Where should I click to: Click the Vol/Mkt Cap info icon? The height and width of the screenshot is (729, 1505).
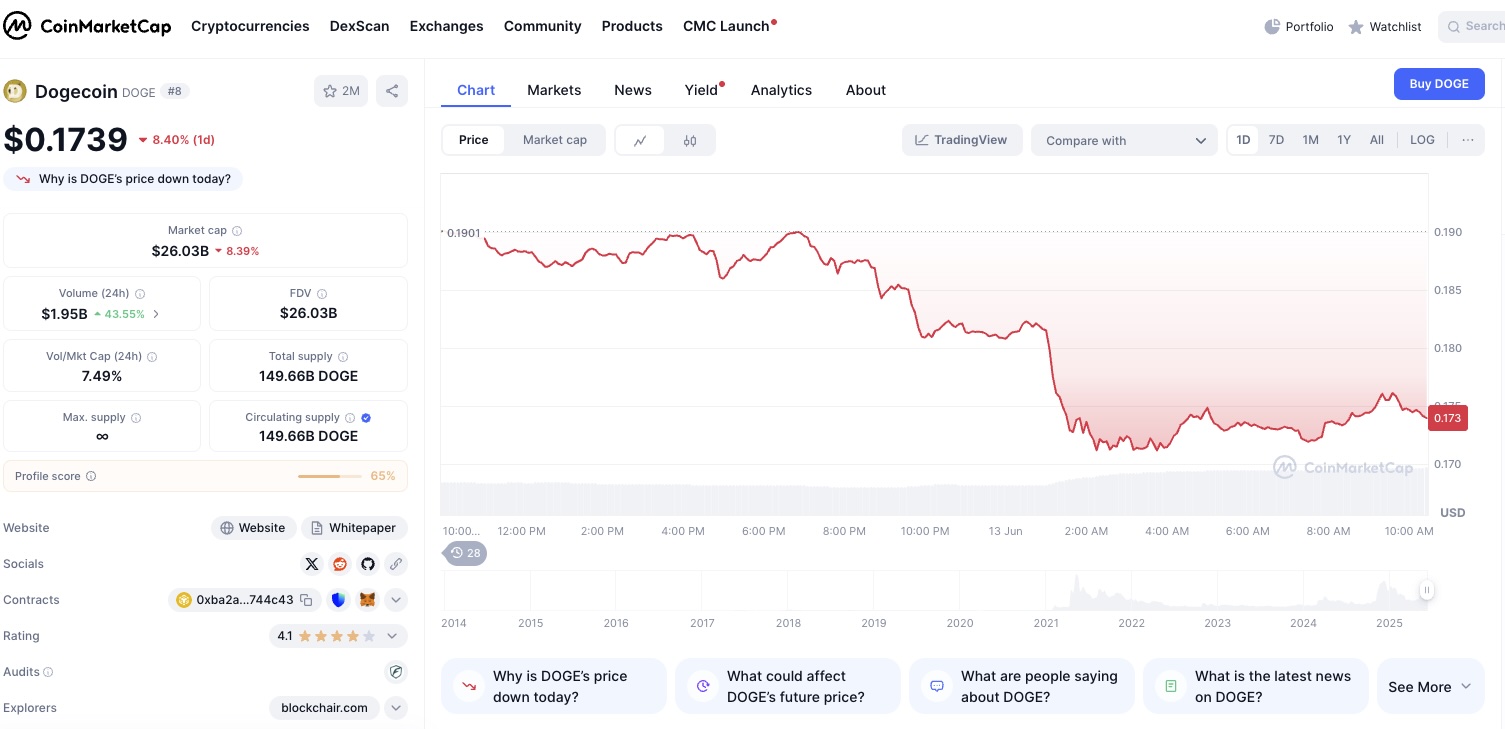point(152,357)
